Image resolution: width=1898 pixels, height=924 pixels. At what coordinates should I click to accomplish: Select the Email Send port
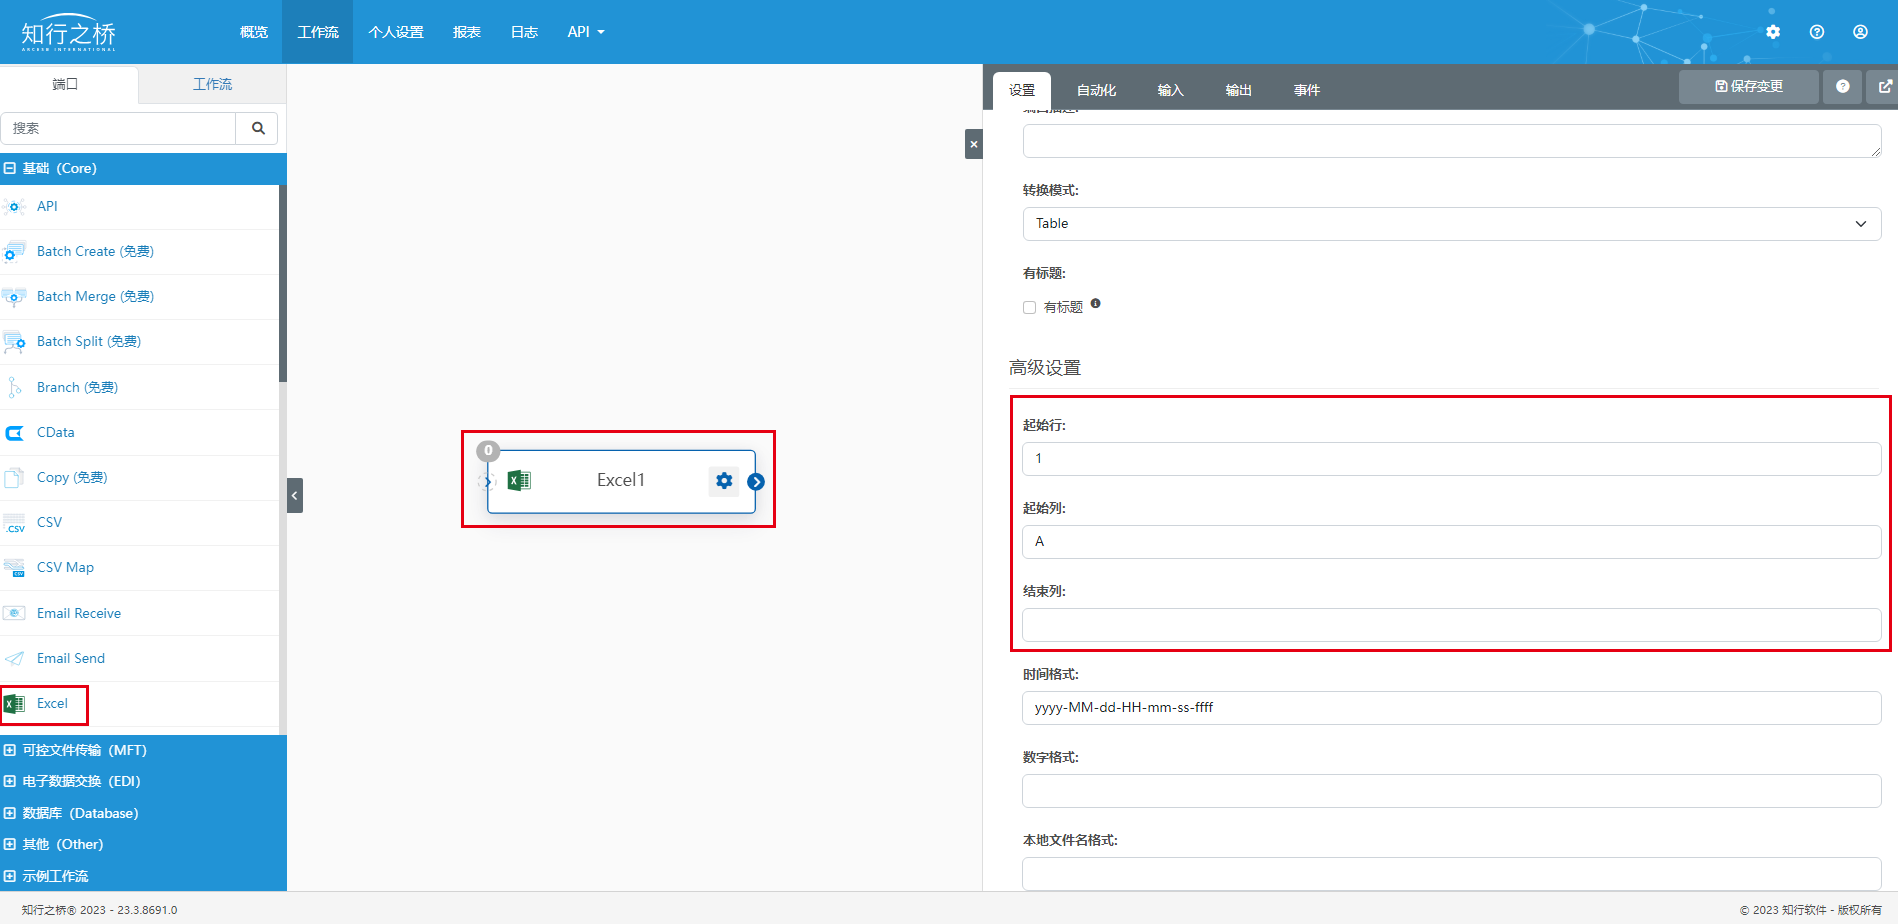click(x=70, y=658)
